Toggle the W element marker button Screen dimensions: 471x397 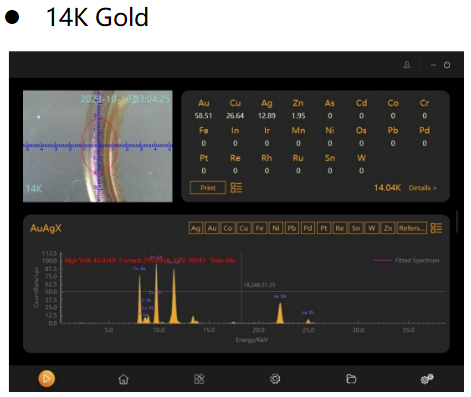click(372, 228)
